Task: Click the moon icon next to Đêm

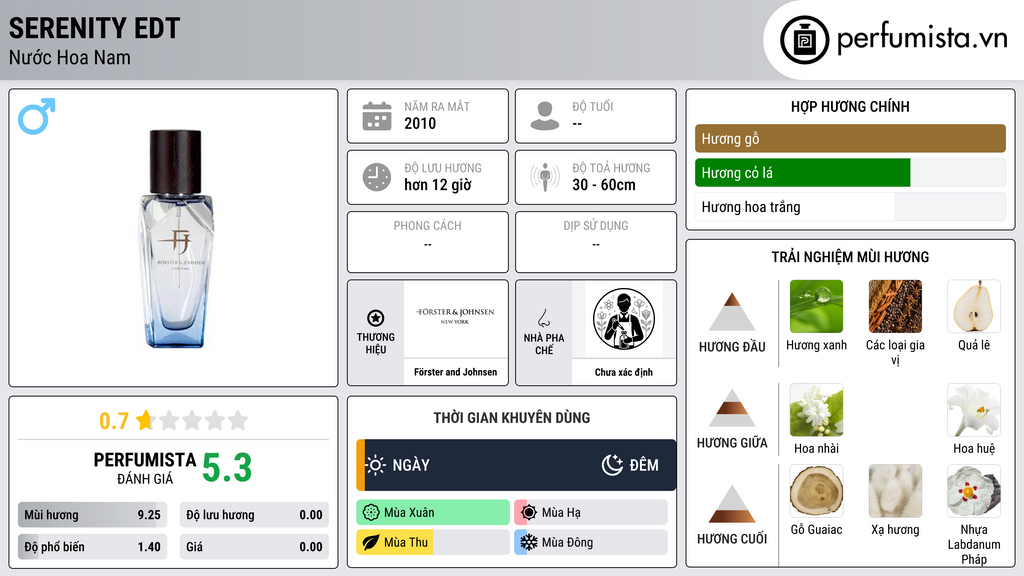Action: 613,465
